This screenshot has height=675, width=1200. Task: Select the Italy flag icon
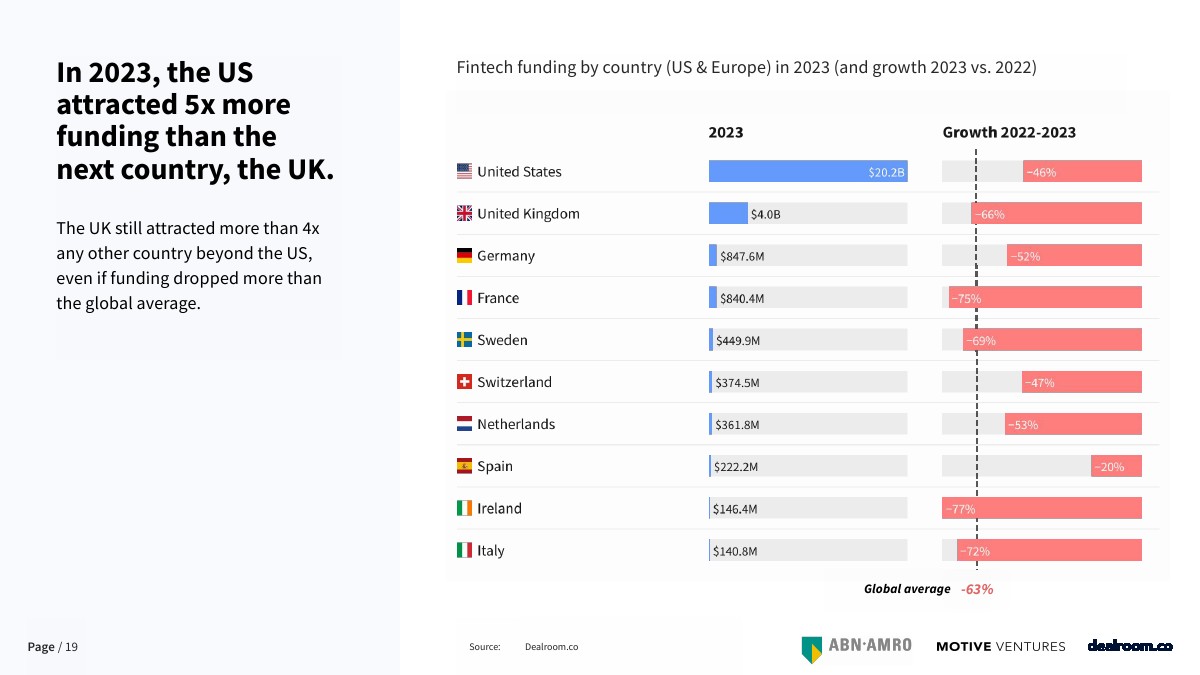[x=464, y=550]
